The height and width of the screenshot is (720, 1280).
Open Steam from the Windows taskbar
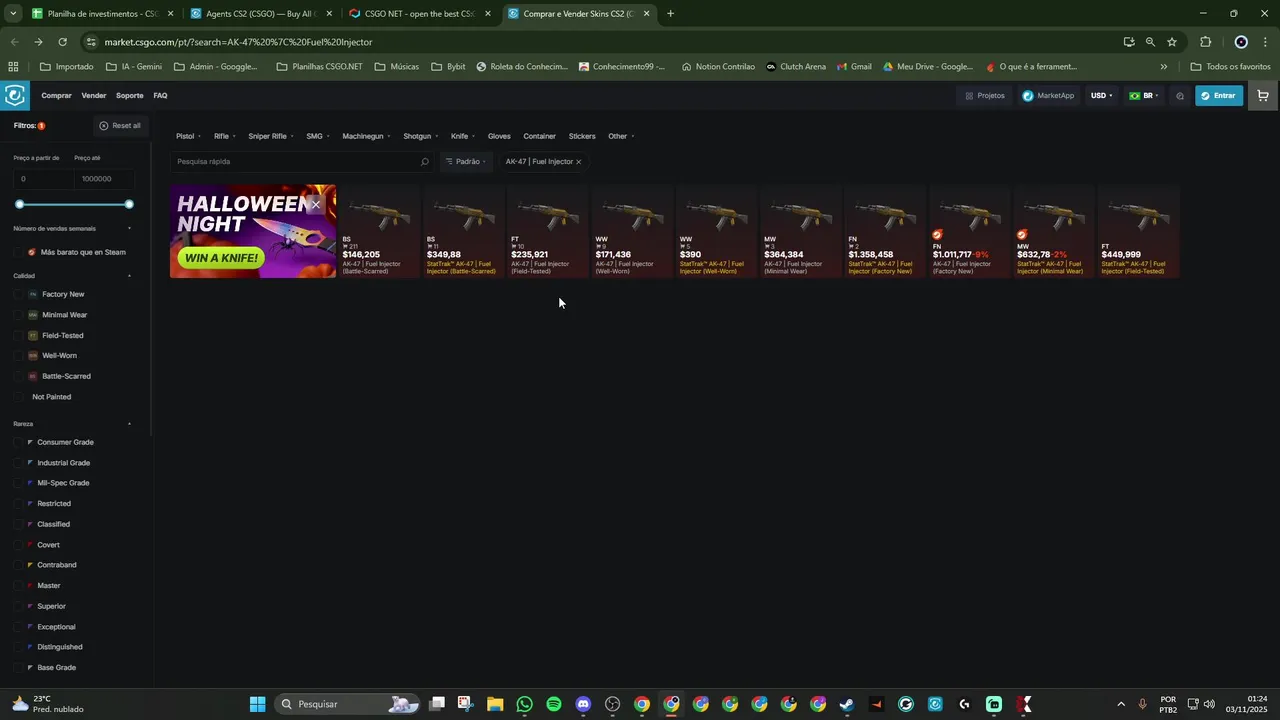click(847, 704)
